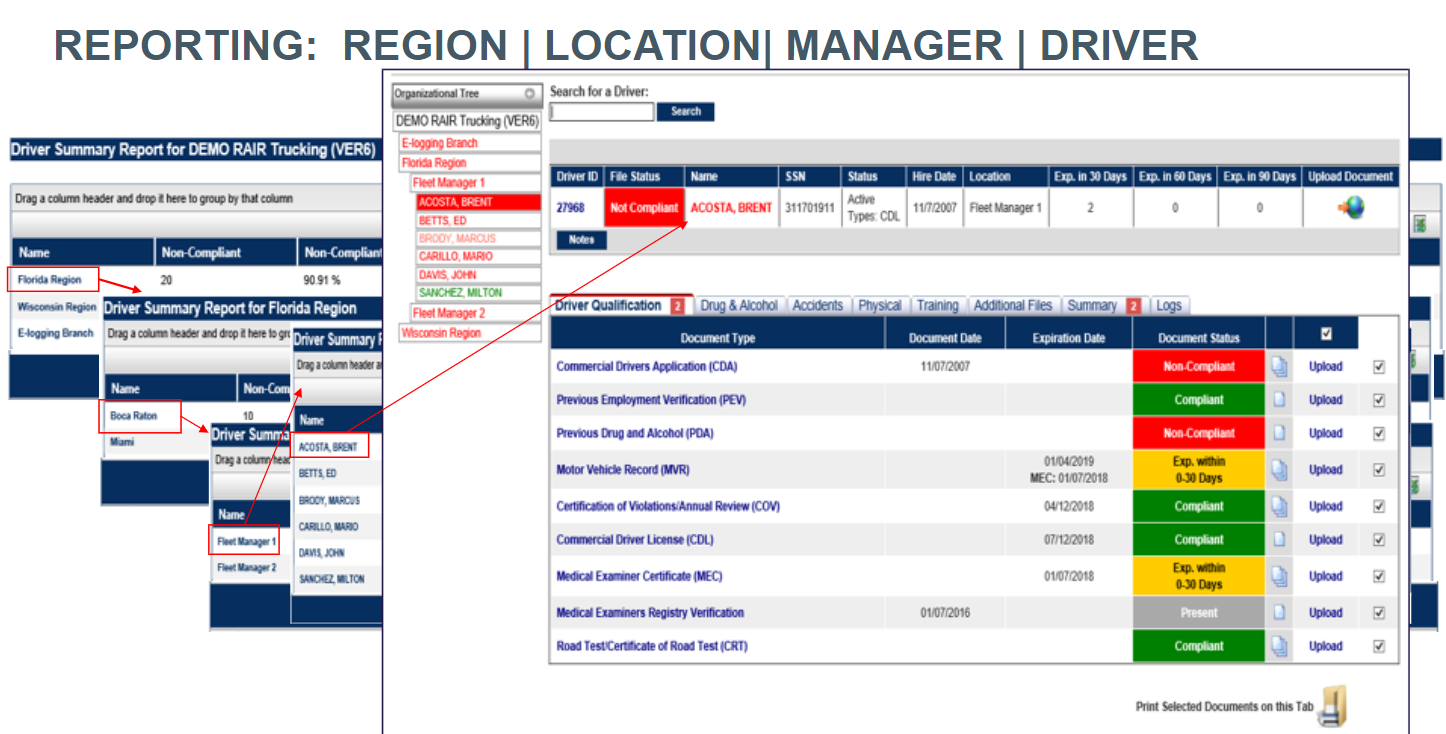Click CARILLO, MARIO in driver summary list
Screen dimensions: 1446x734
(x=328, y=527)
